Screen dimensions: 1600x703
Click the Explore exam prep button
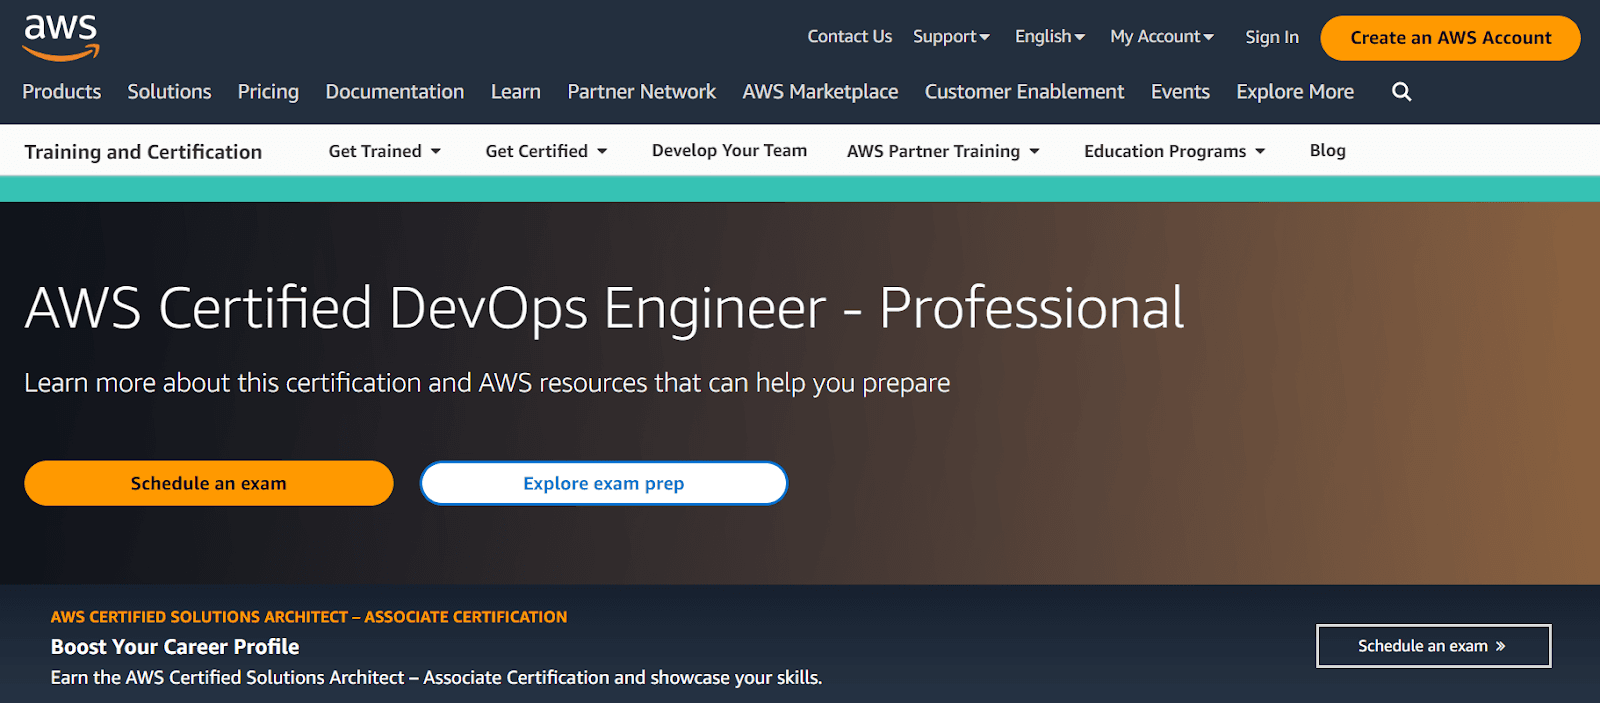604,483
